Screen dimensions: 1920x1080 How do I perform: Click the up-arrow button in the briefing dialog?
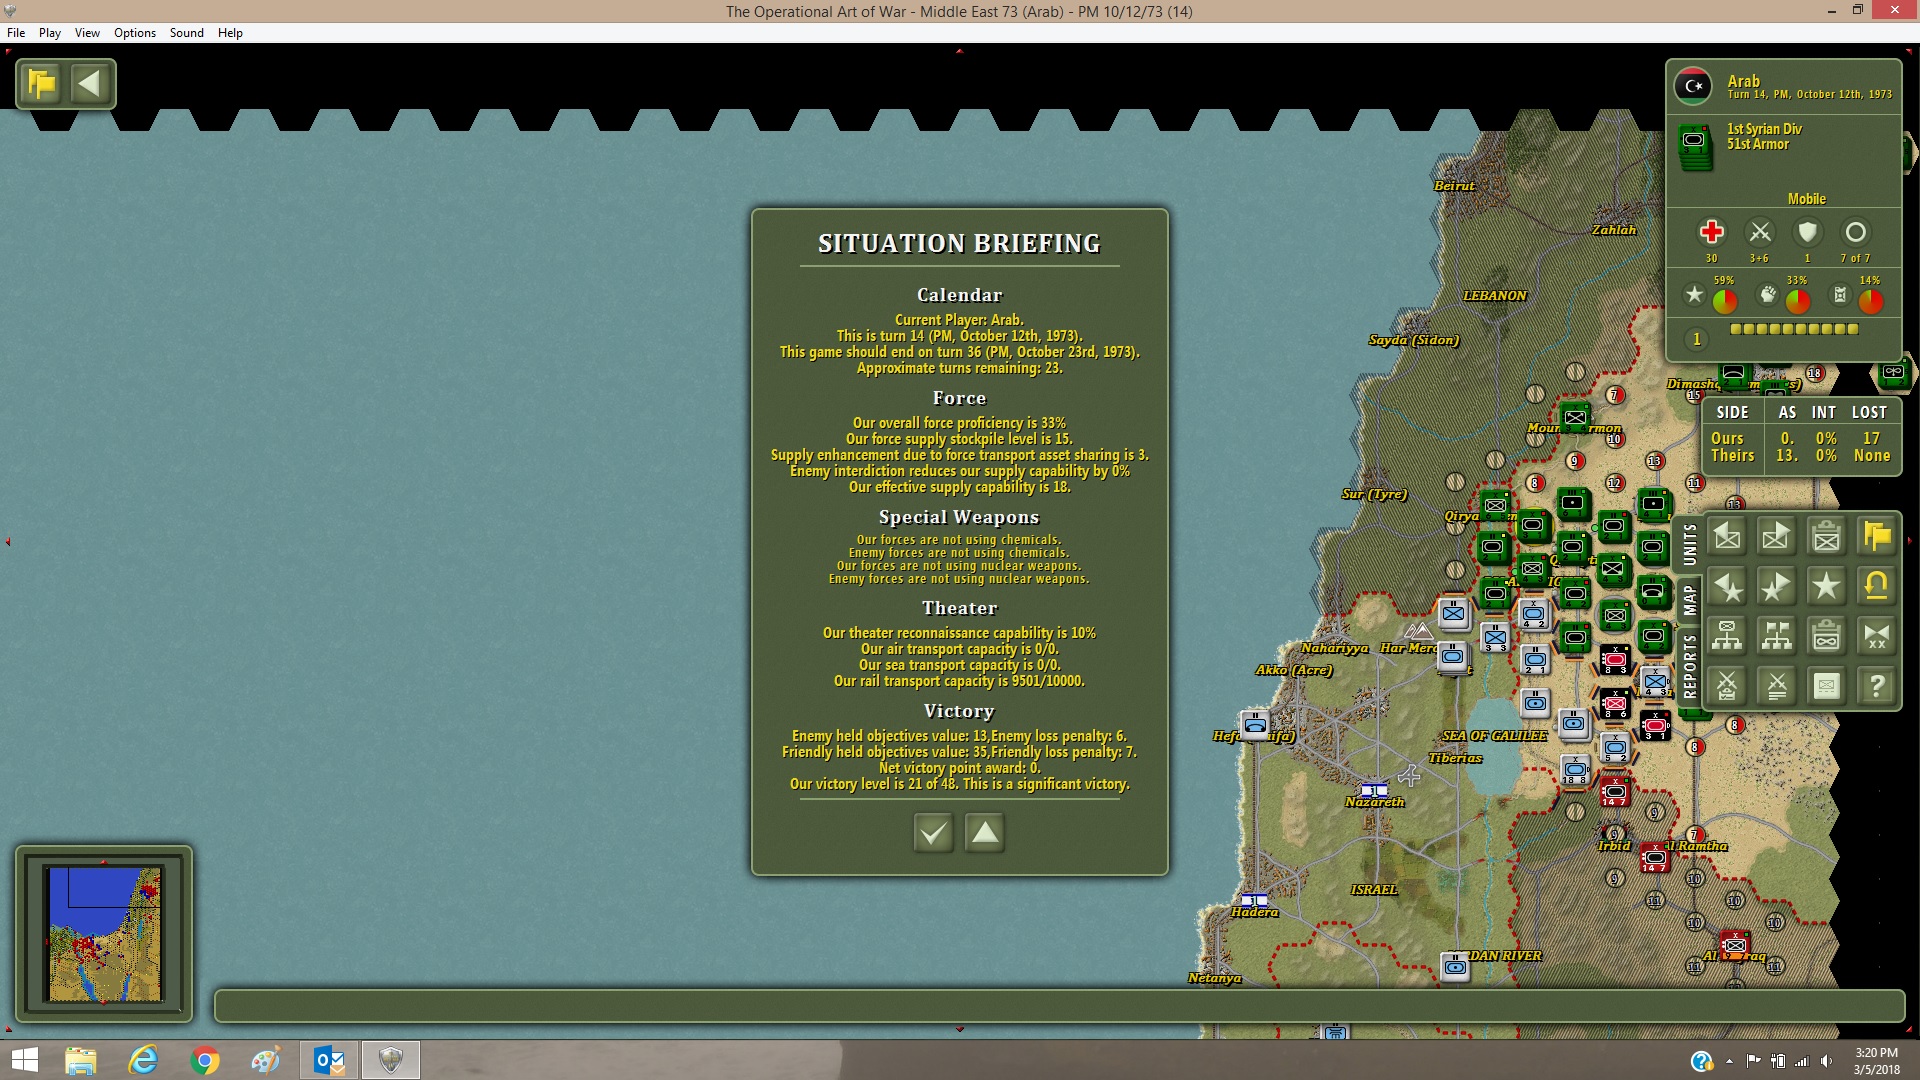[x=985, y=832]
